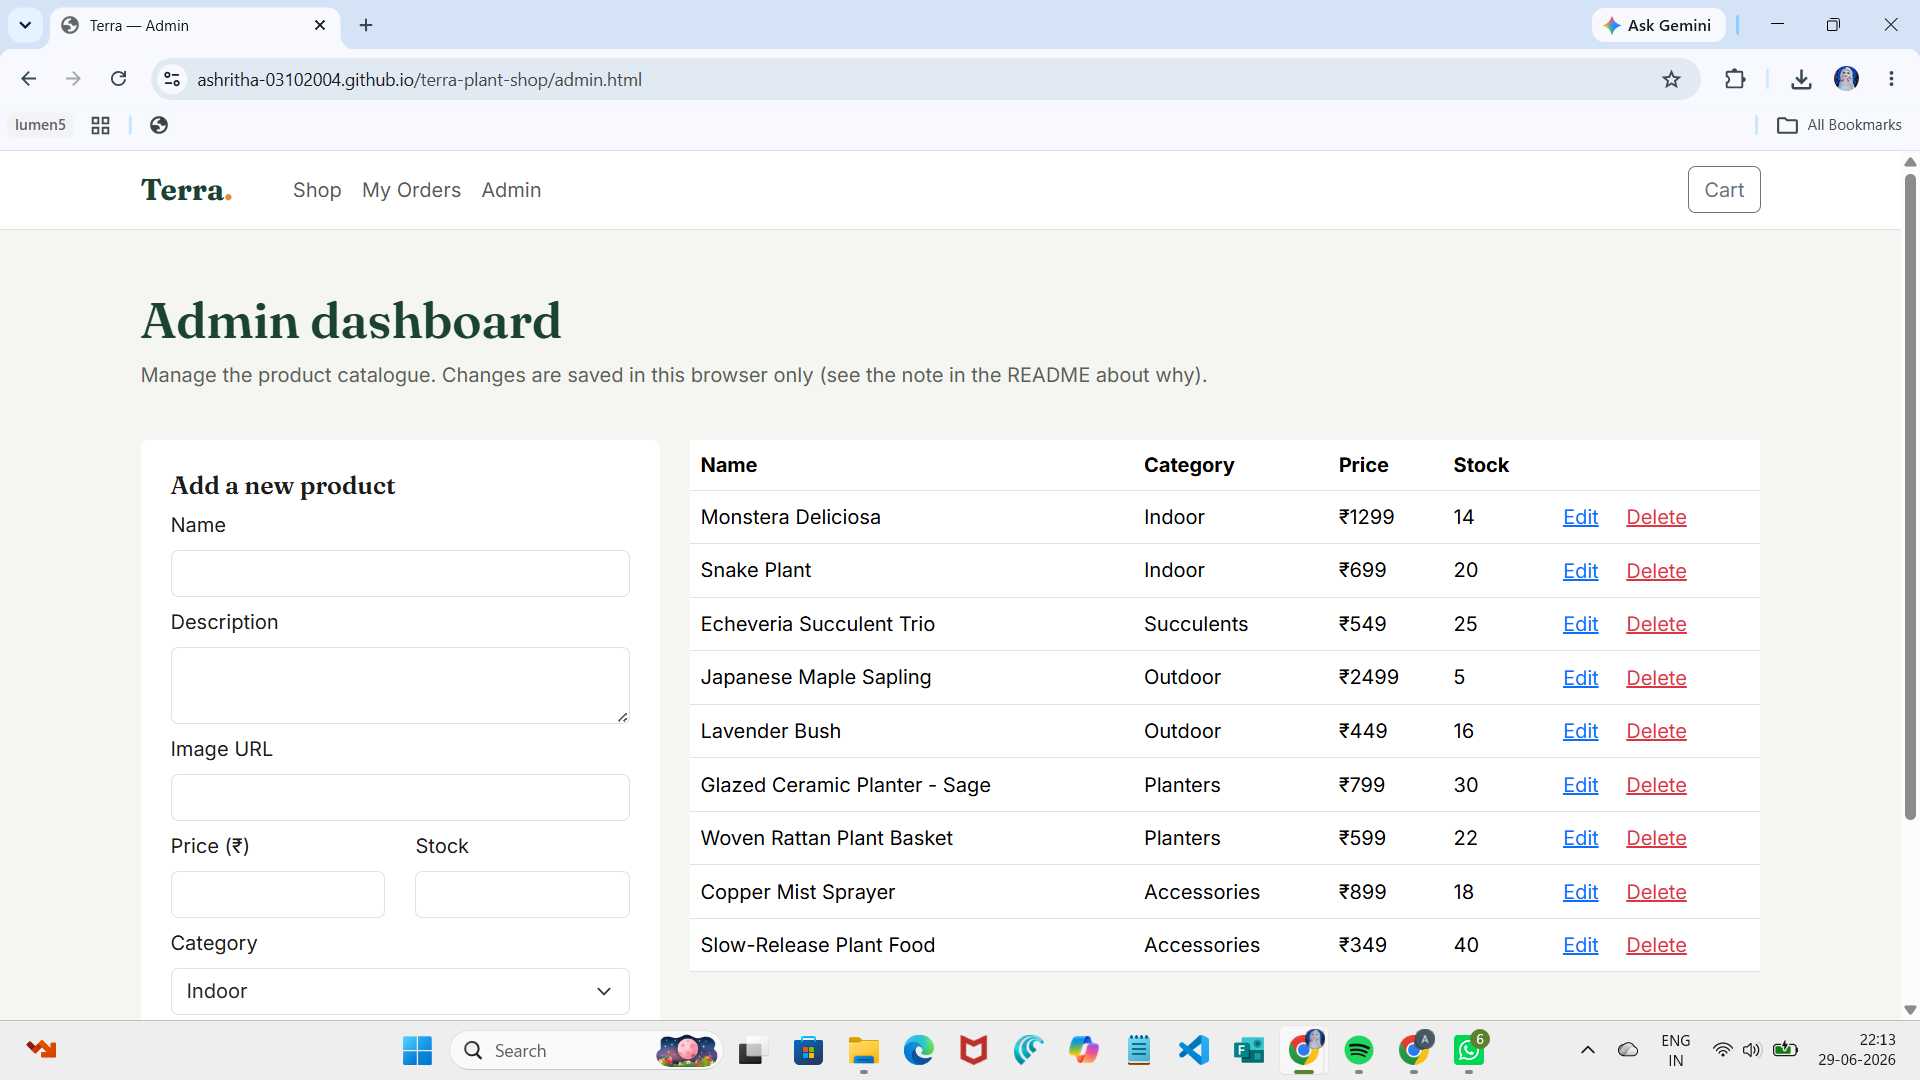This screenshot has height=1080, width=1920.
Task: Click the taskbar Search box
Action: 586,1050
